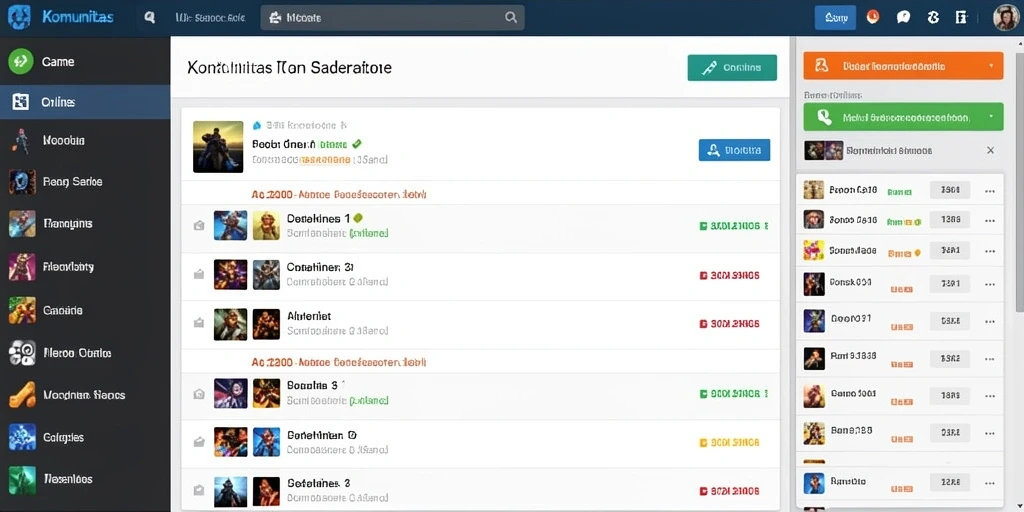The height and width of the screenshot is (512, 1024).
Task: Open the chat bubble icon in header
Action: pyautogui.click(x=903, y=18)
